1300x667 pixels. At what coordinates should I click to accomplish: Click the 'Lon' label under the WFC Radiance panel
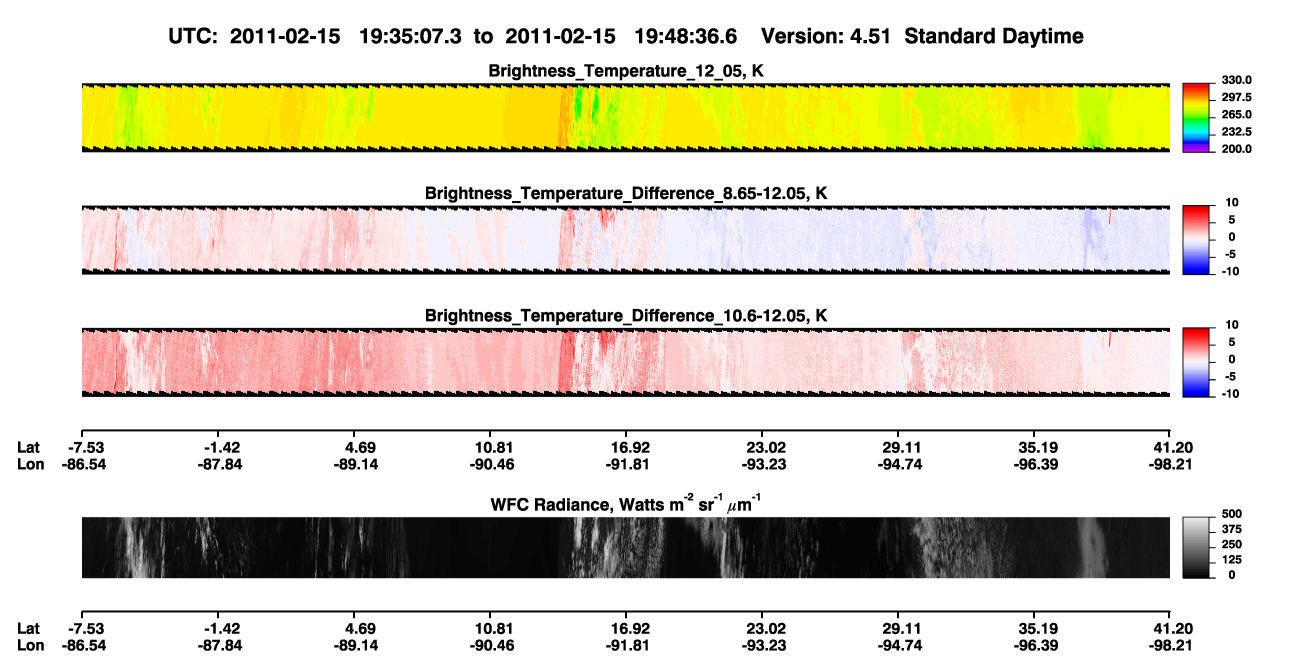(31, 645)
